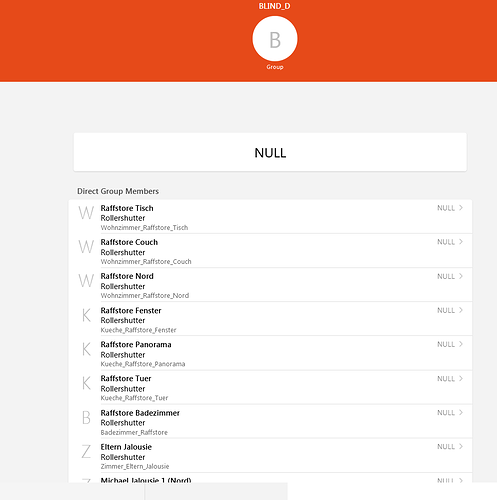Image resolution: width=497 pixels, height=500 pixels.
Task: Select the Raffstore Badezimmer list entry
Action: [270, 421]
